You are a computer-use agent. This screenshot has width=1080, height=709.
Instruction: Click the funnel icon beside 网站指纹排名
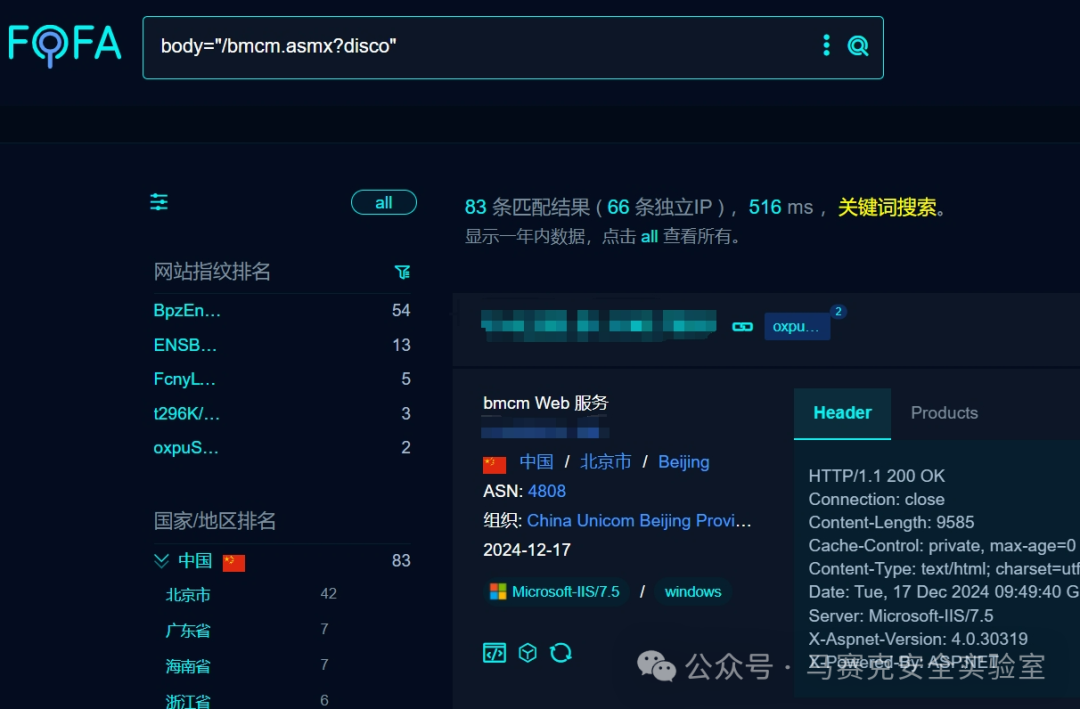402,272
